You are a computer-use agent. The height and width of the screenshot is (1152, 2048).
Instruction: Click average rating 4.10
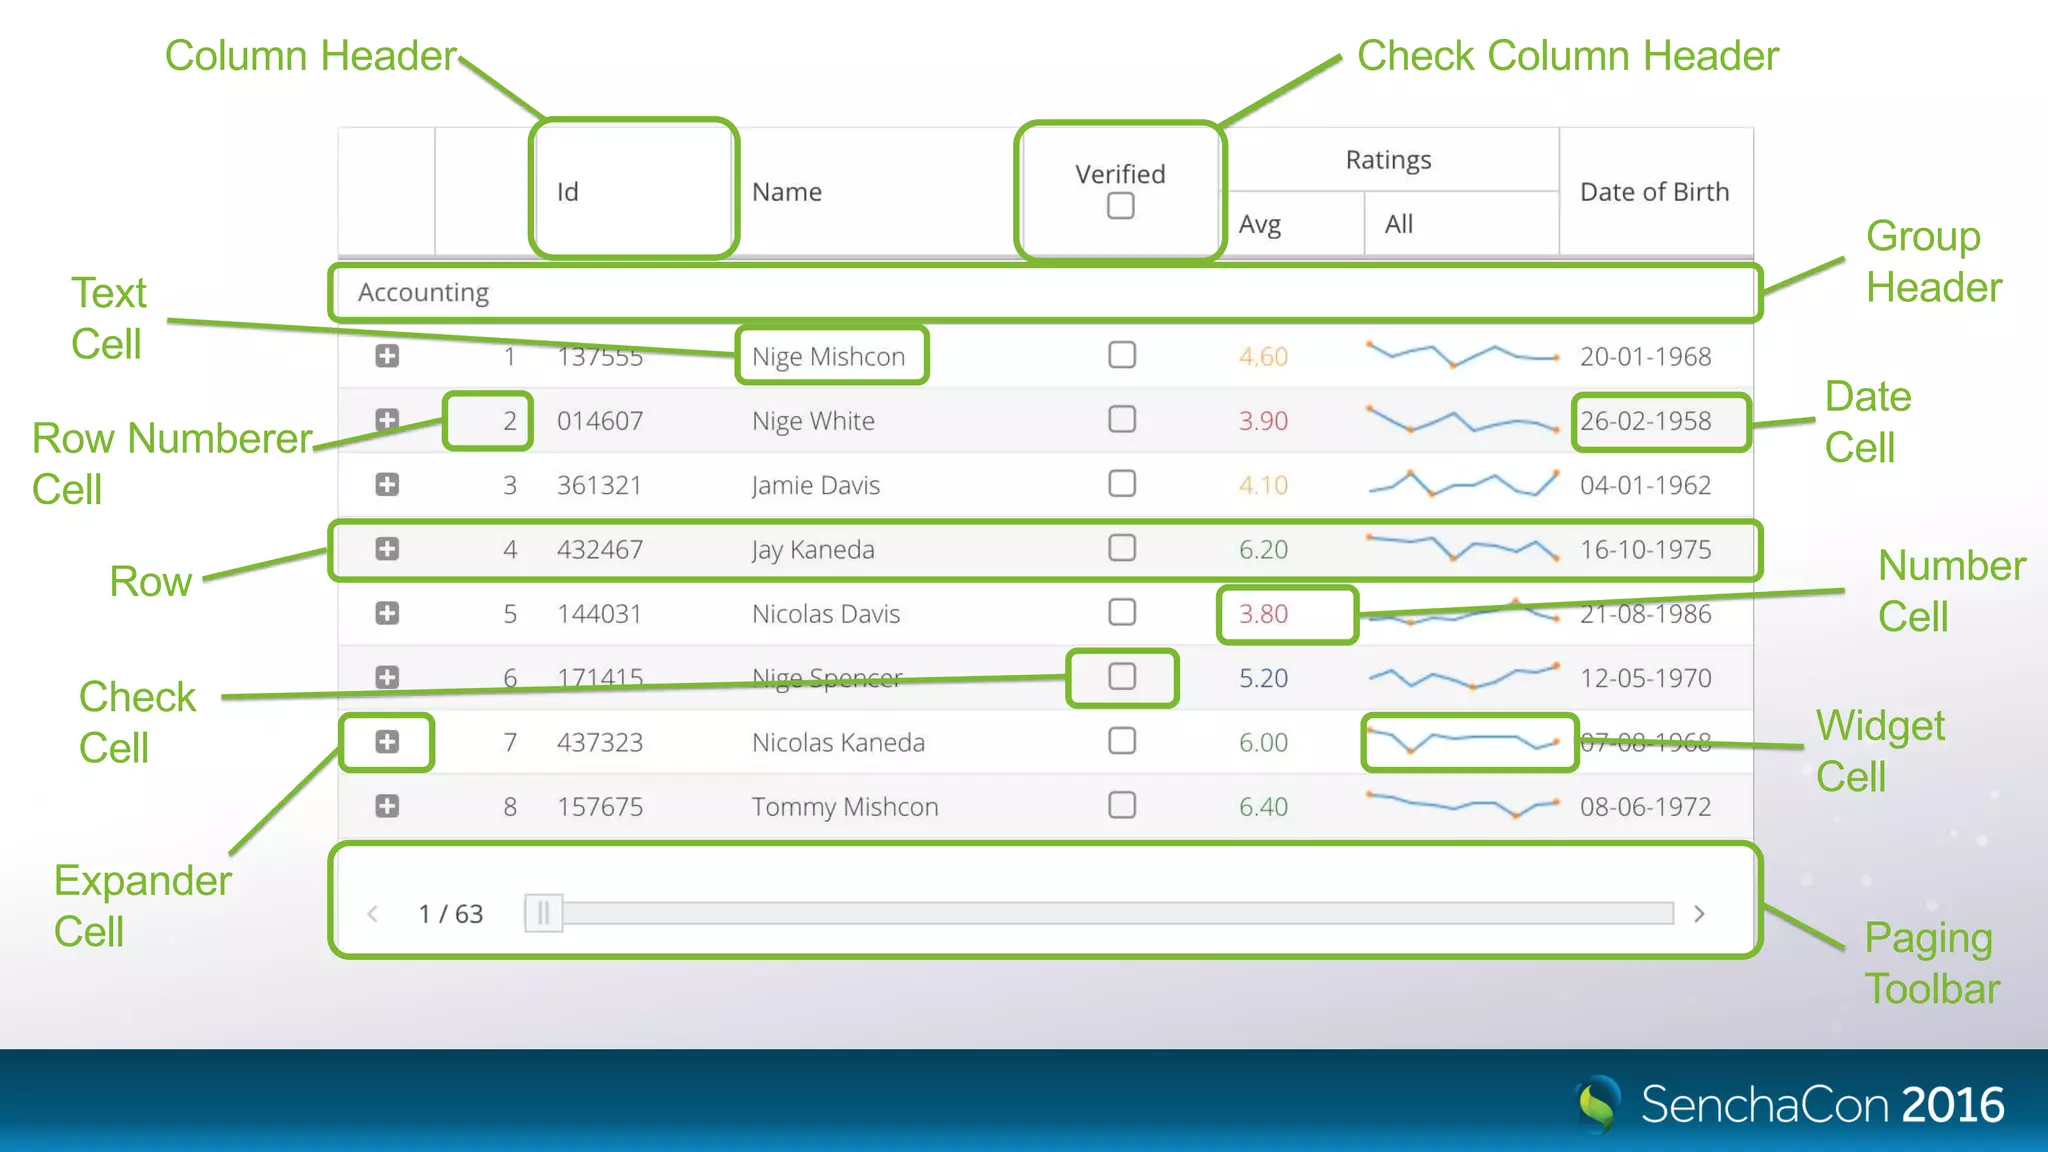(1264, 485)
